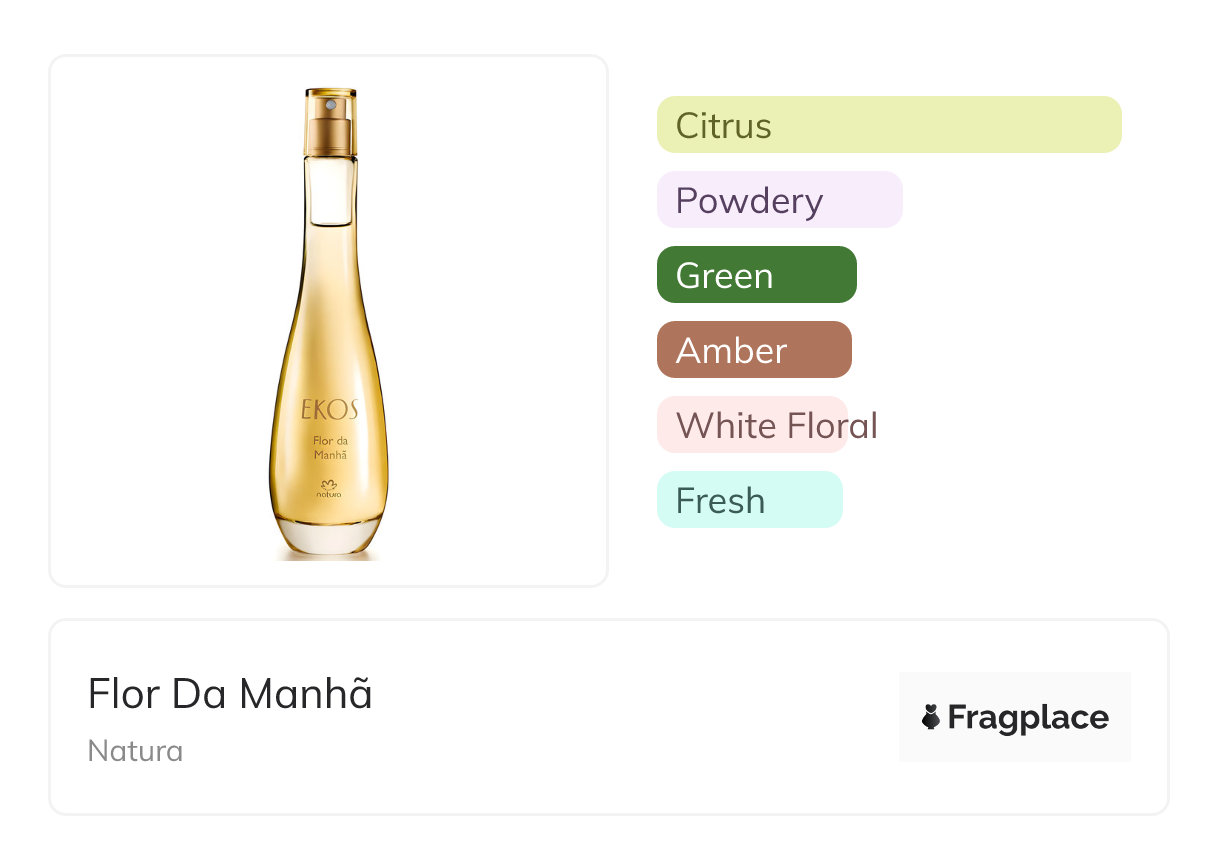
Task: Click the EKOS lettering on the bottle
Action: pyautogui.click(x=329, y=410)
